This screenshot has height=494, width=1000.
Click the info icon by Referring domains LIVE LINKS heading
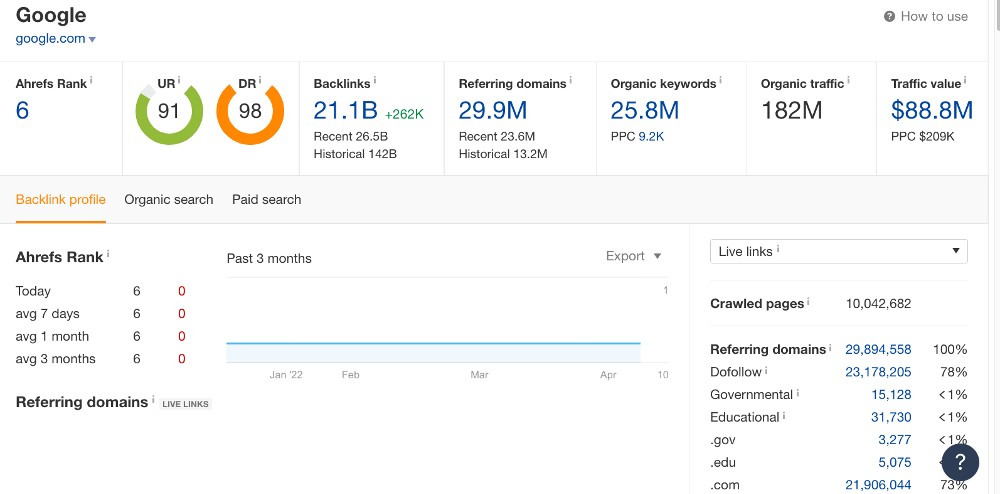[153, 400]
